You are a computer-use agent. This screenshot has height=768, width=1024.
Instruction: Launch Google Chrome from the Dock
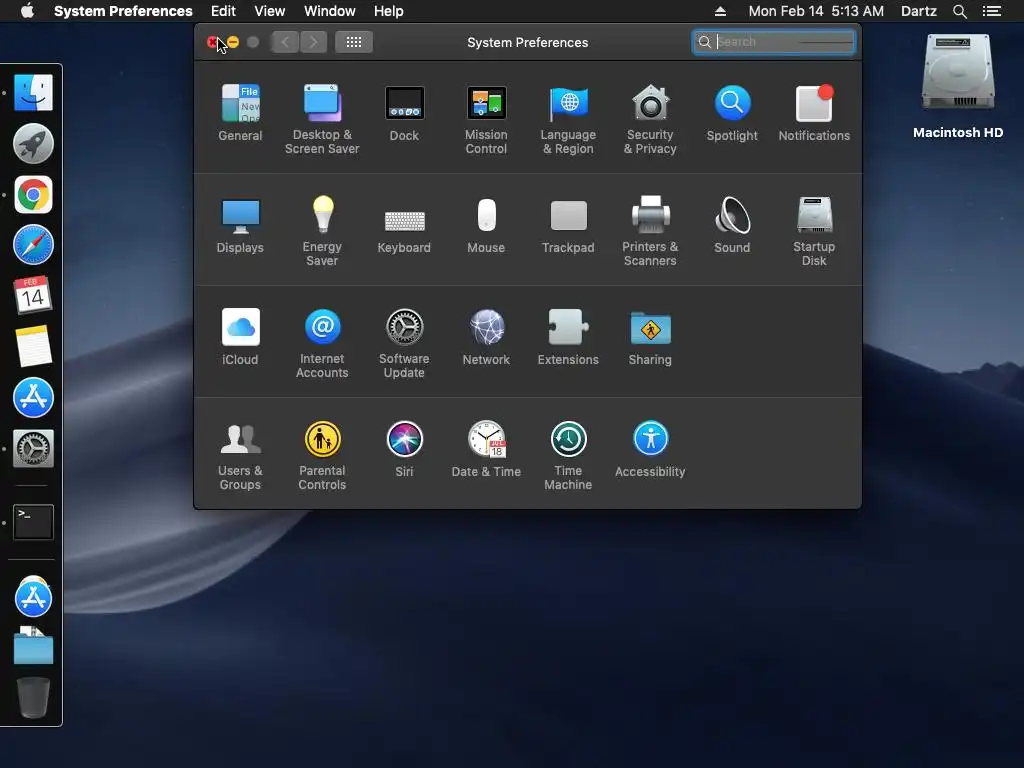pyautogui.click(x=33, y=195)
